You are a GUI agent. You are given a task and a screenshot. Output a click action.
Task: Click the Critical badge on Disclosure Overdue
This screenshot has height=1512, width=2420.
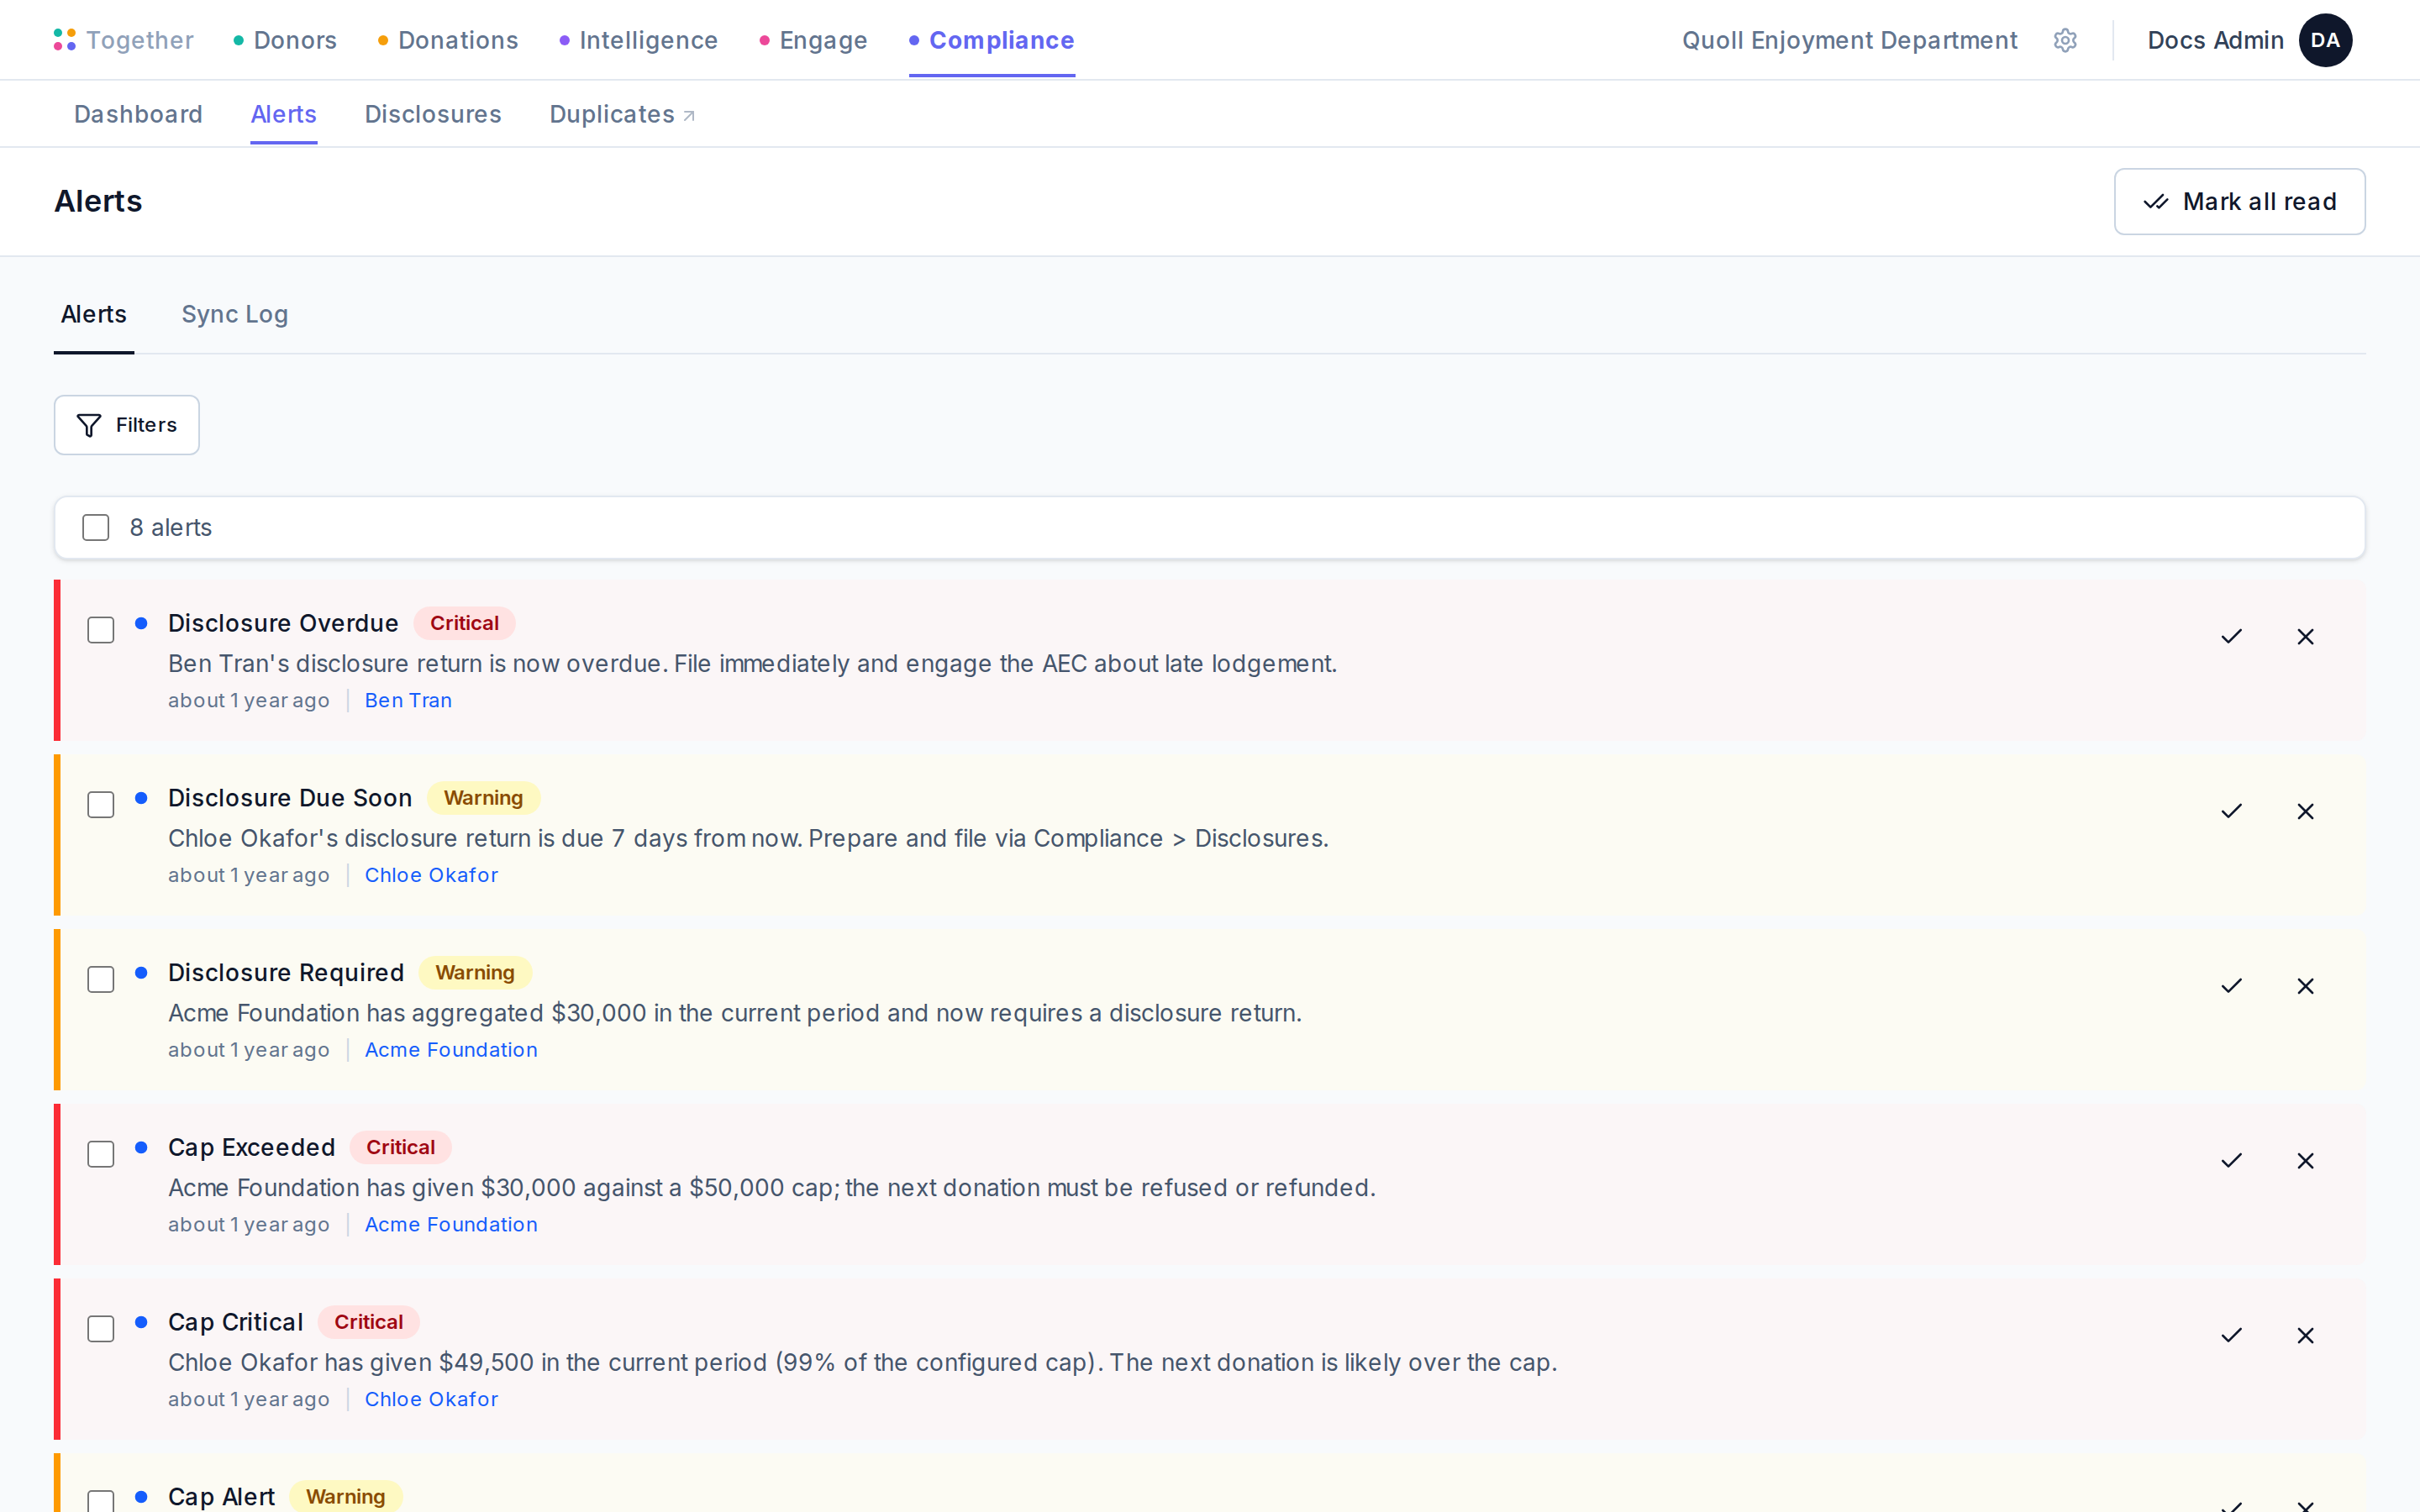pyautogui.click(x=464, y=623)
